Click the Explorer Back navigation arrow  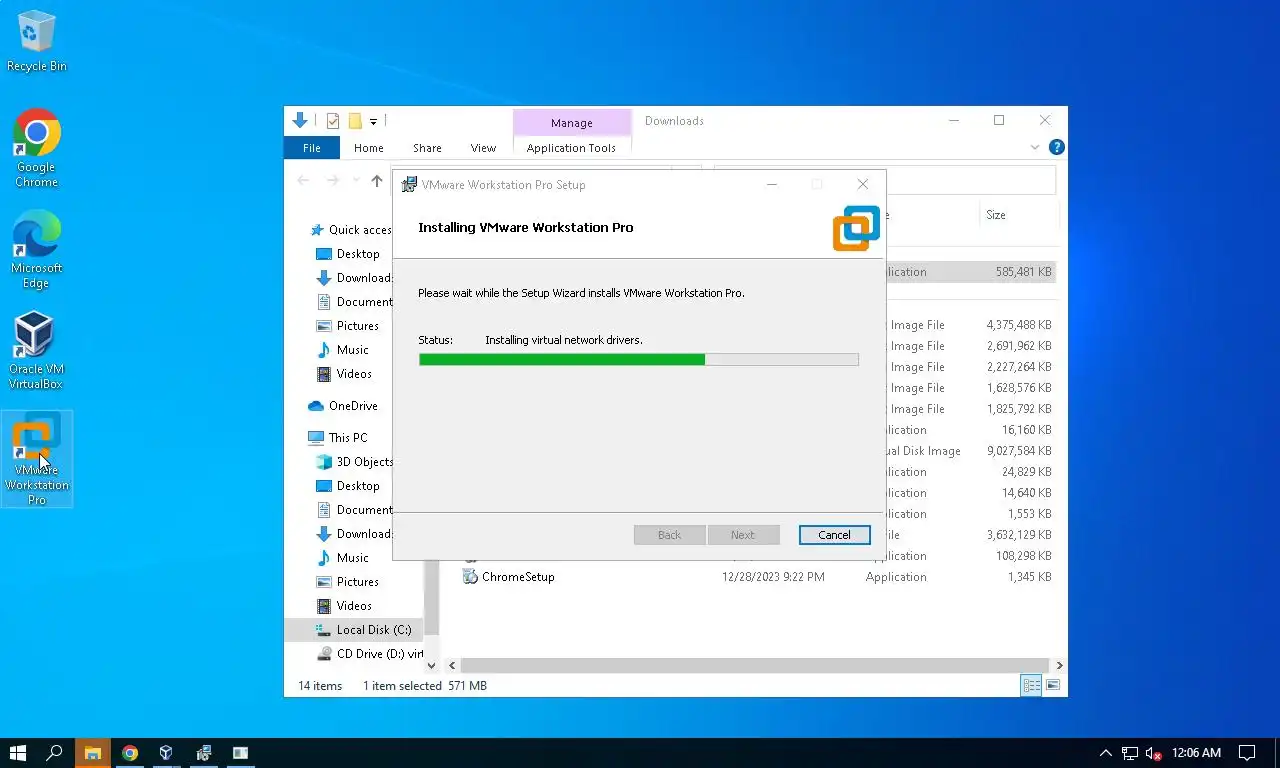pos(304,181)
